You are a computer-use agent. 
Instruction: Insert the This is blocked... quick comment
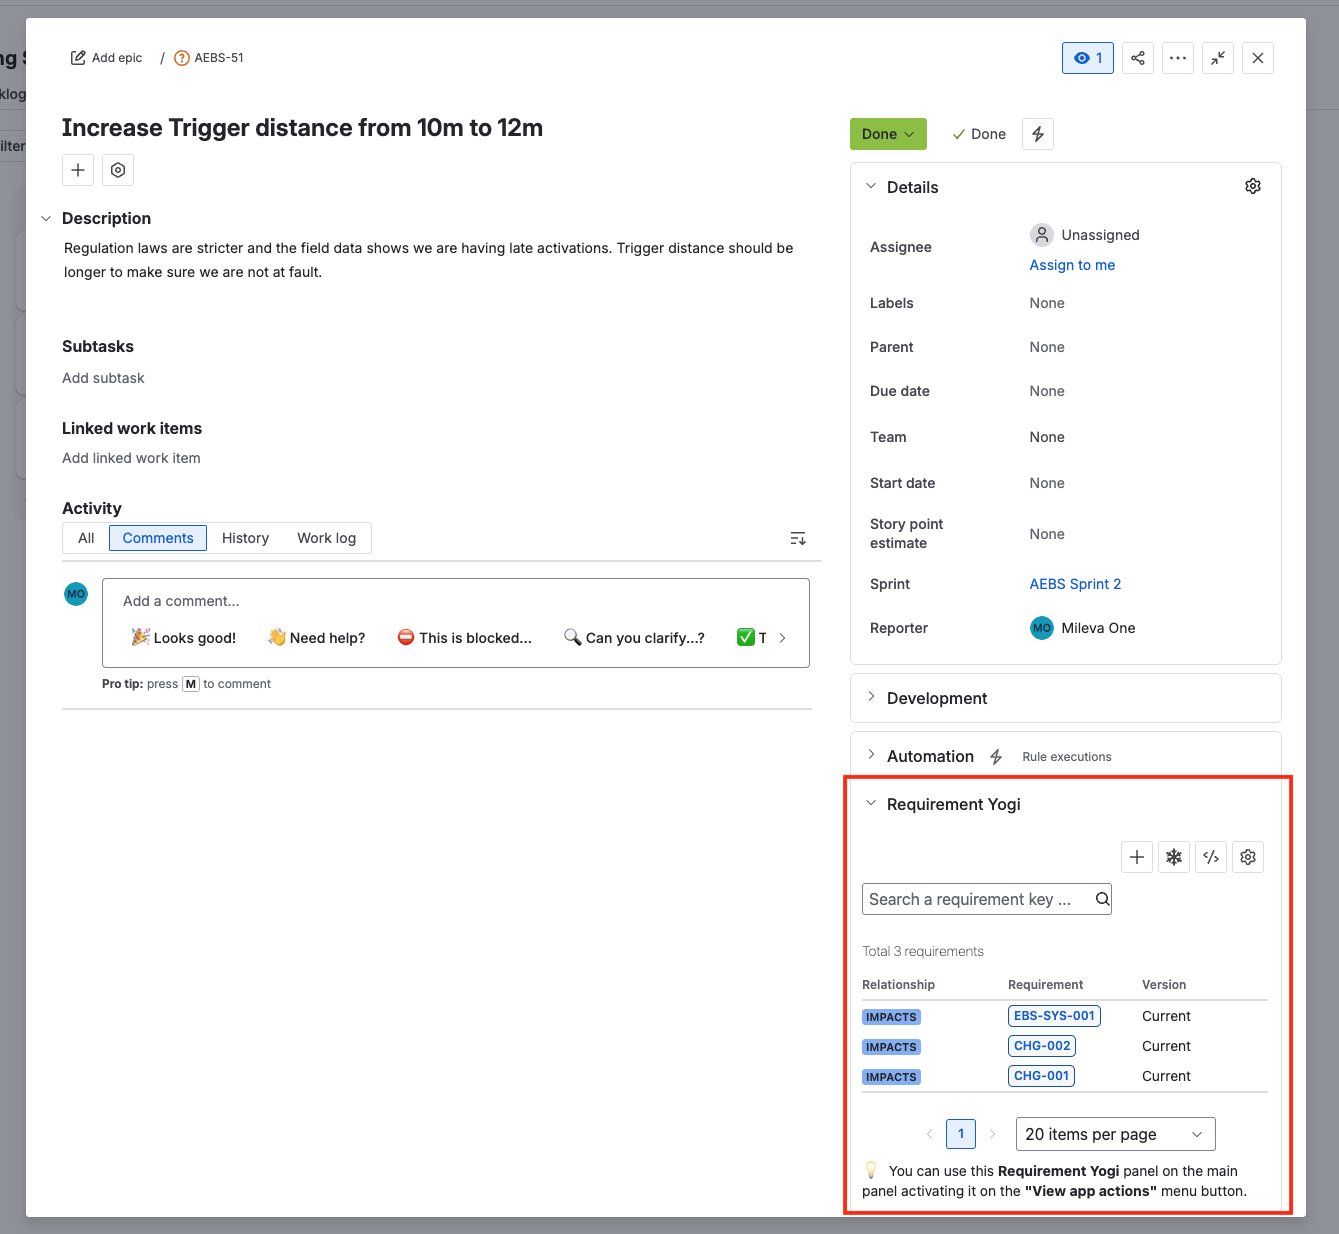click(x=465, y=638)
